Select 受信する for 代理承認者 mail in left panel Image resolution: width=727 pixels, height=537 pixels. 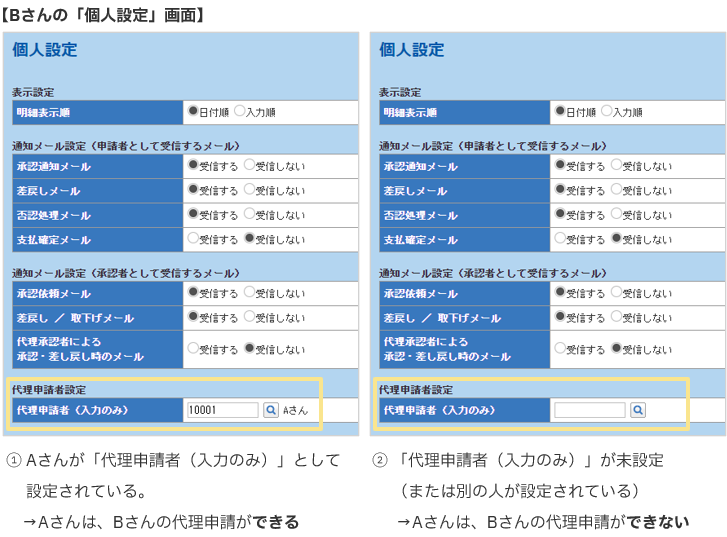coord(193,349)
